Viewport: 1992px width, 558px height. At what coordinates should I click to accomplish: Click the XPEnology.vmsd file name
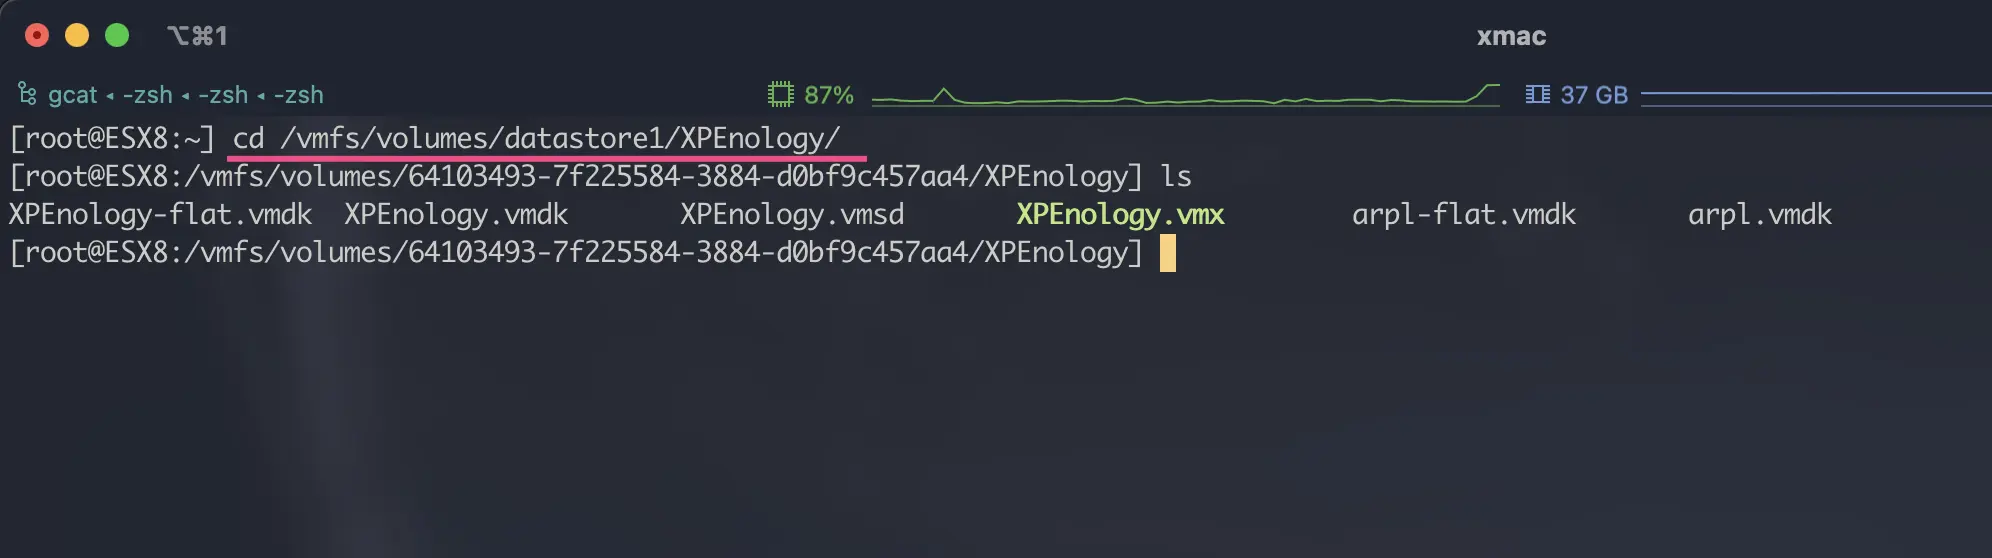point(792,214)
